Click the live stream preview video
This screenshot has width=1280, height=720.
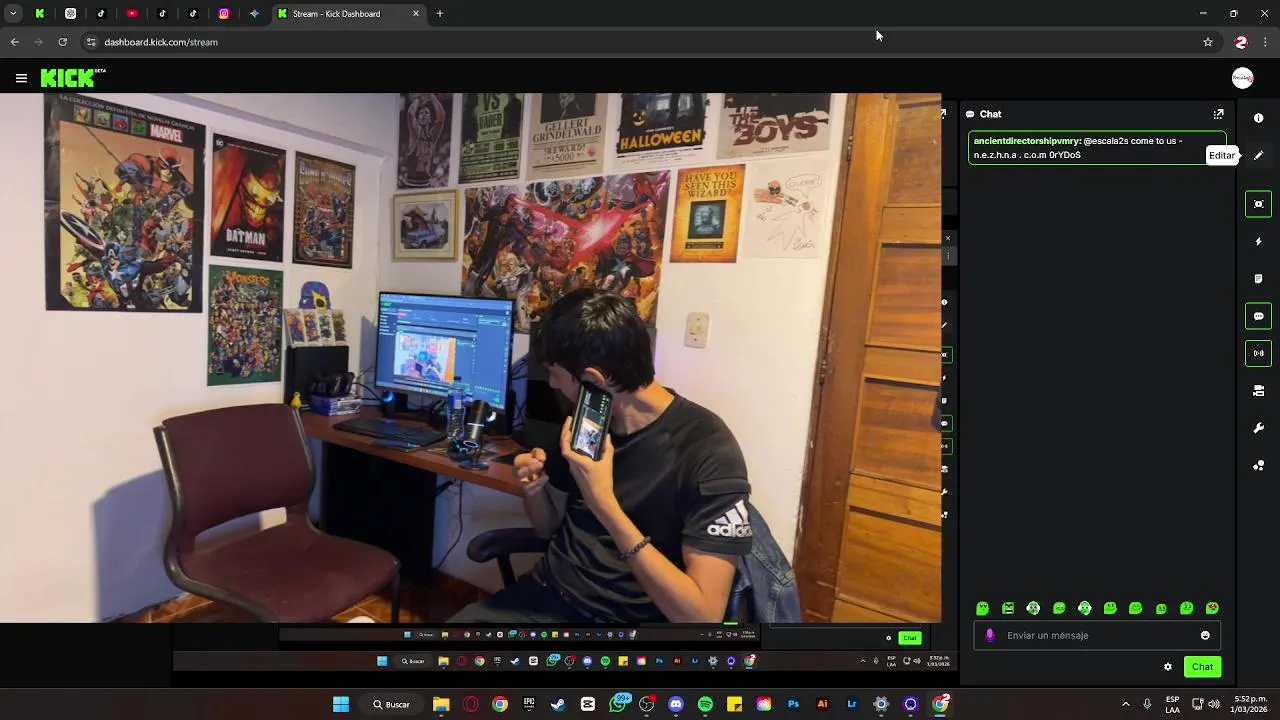(470, 358)
